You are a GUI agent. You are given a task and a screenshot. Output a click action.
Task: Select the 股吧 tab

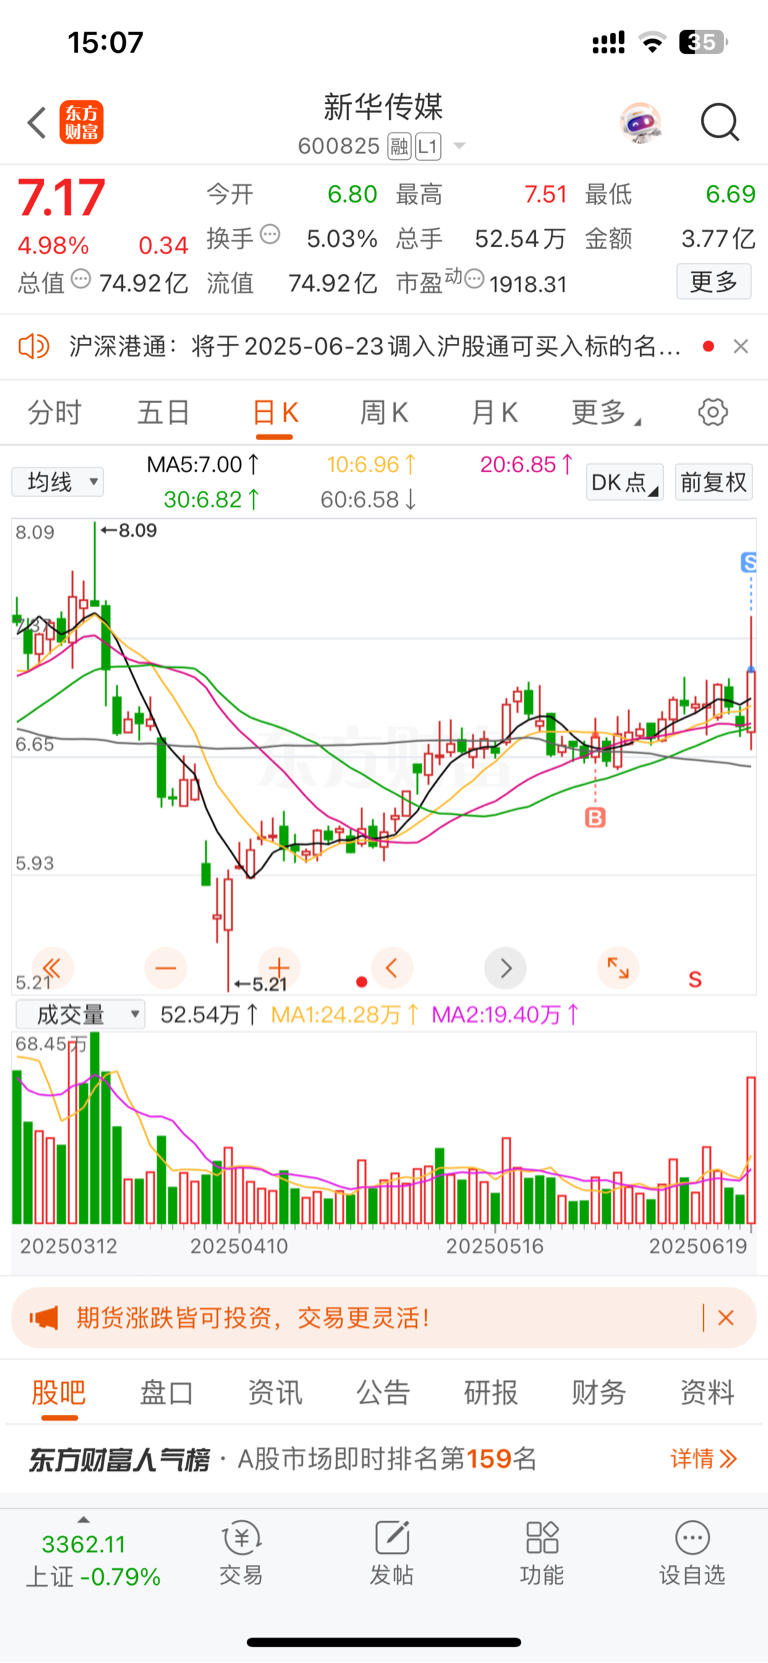coord(59,1392)
